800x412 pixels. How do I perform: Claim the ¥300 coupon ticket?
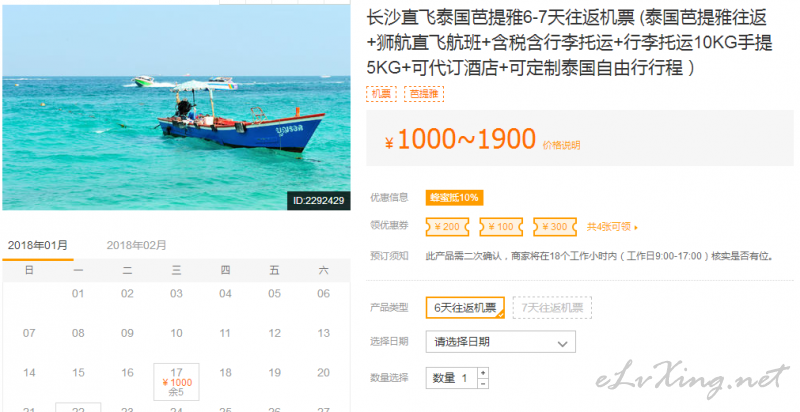(555, 227)
